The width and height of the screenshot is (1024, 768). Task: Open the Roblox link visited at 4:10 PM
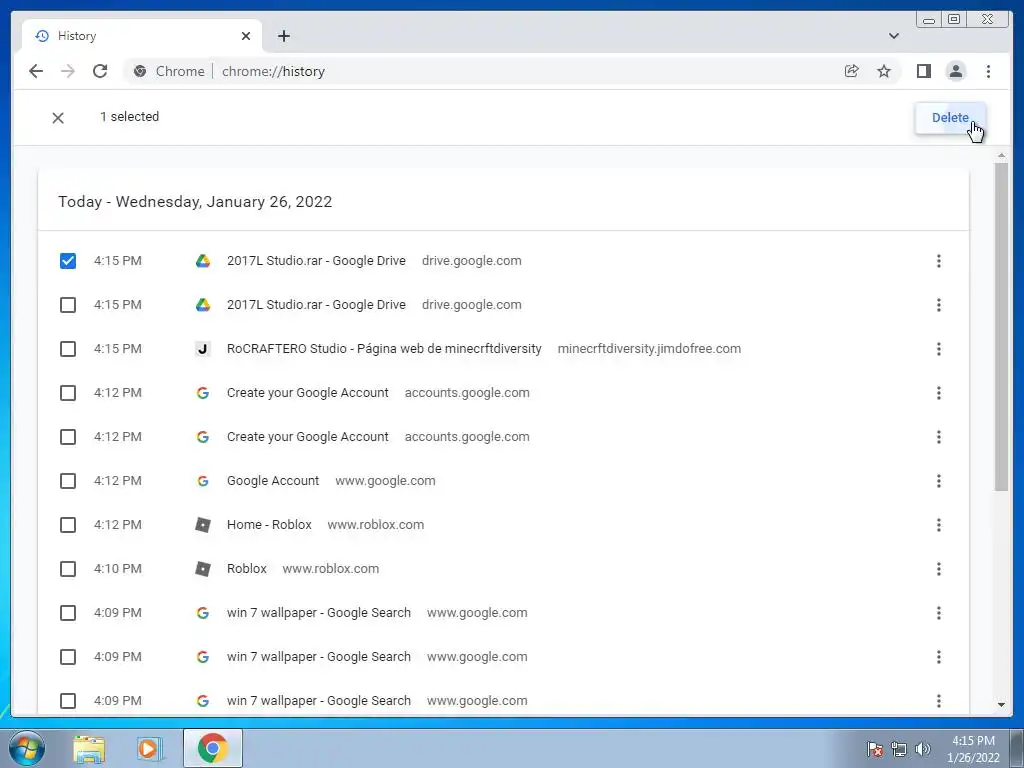246,569
